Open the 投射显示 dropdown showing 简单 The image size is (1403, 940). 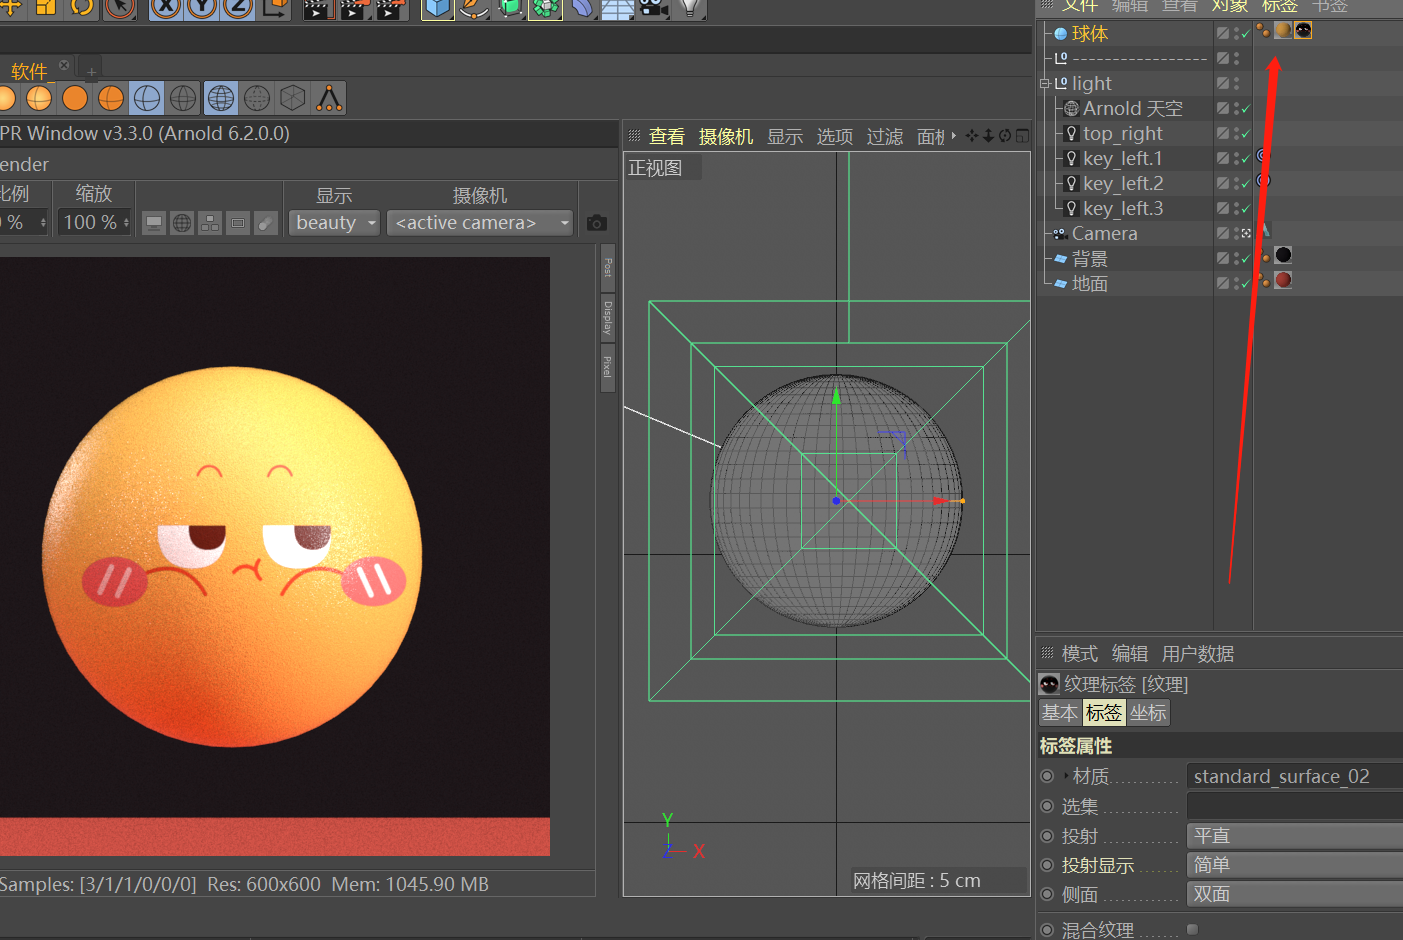pos(1294,865)
